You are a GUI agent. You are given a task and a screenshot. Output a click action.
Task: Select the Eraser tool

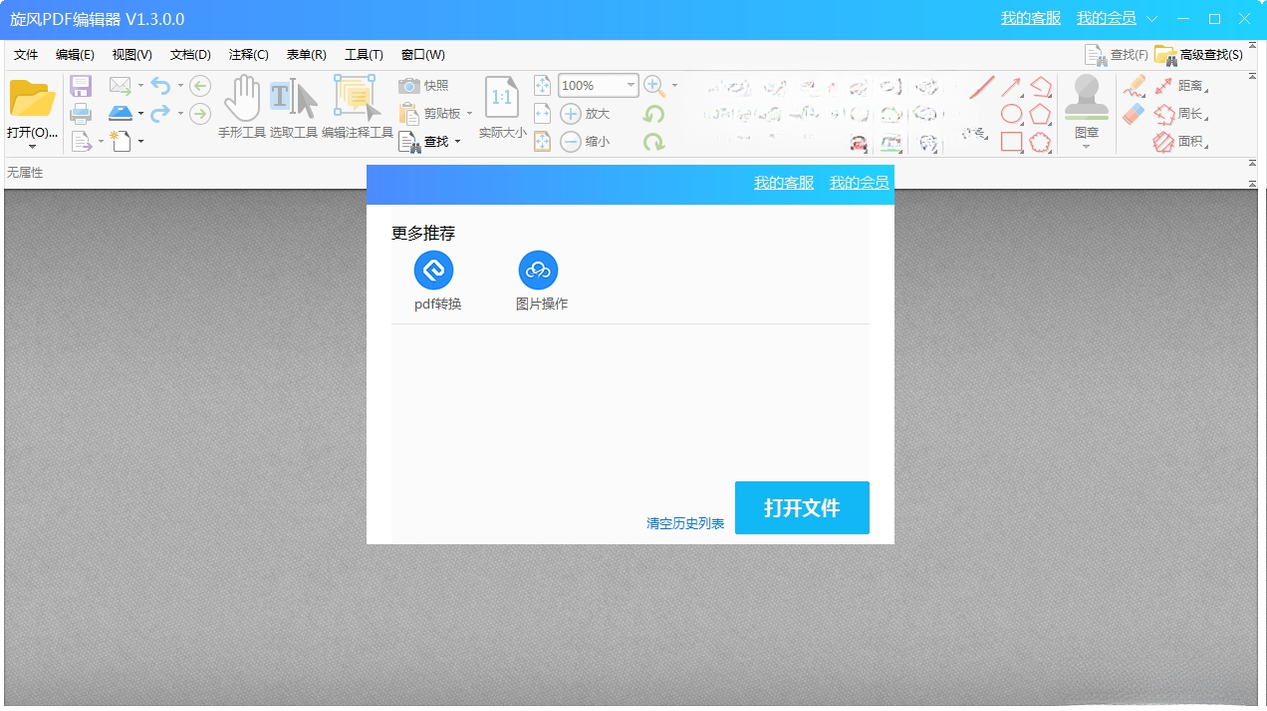tap(1133, 114)
